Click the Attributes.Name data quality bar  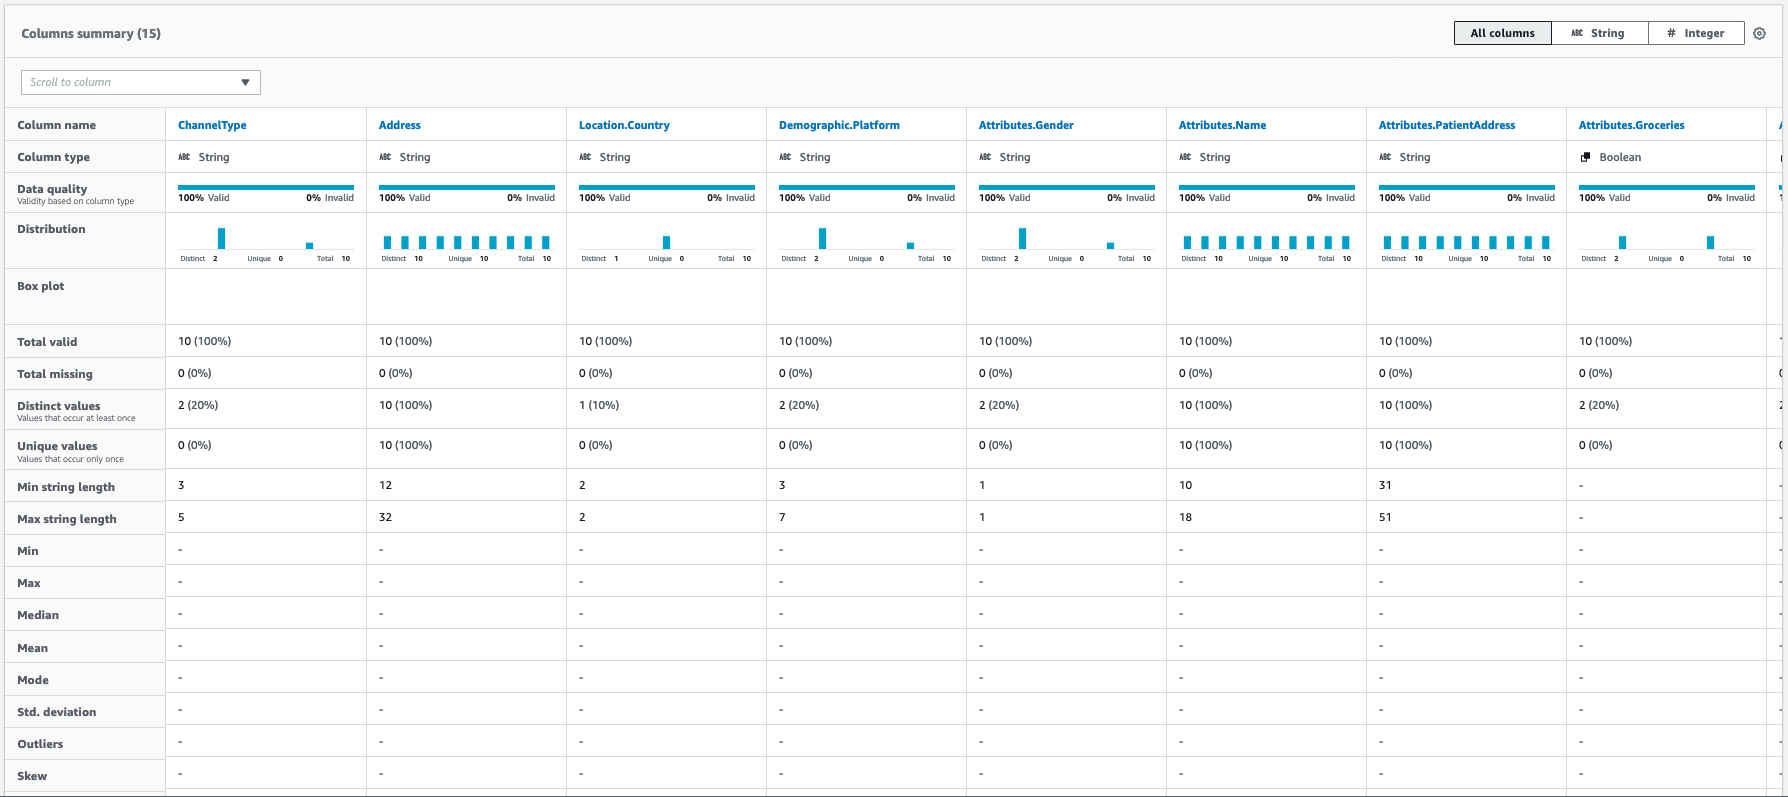(x=1267, y=187)
